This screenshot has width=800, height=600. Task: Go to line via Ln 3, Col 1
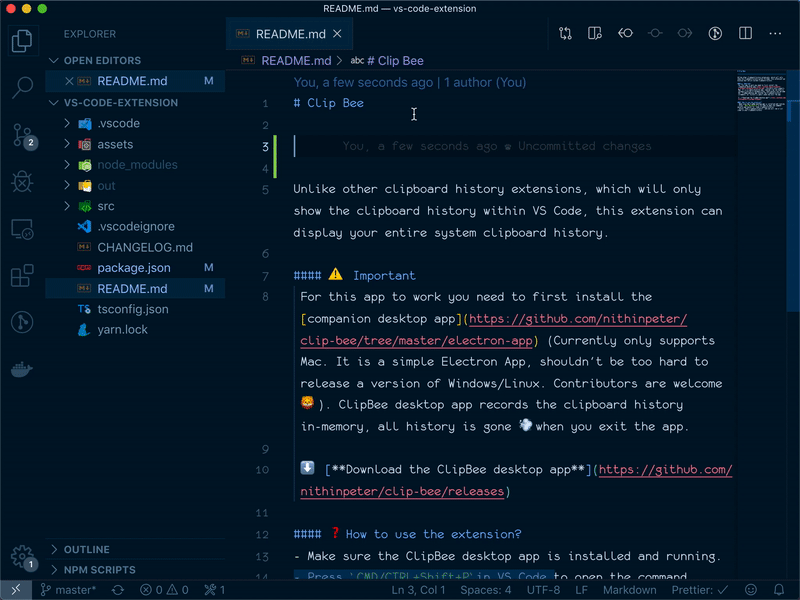(x=418, y=590)
